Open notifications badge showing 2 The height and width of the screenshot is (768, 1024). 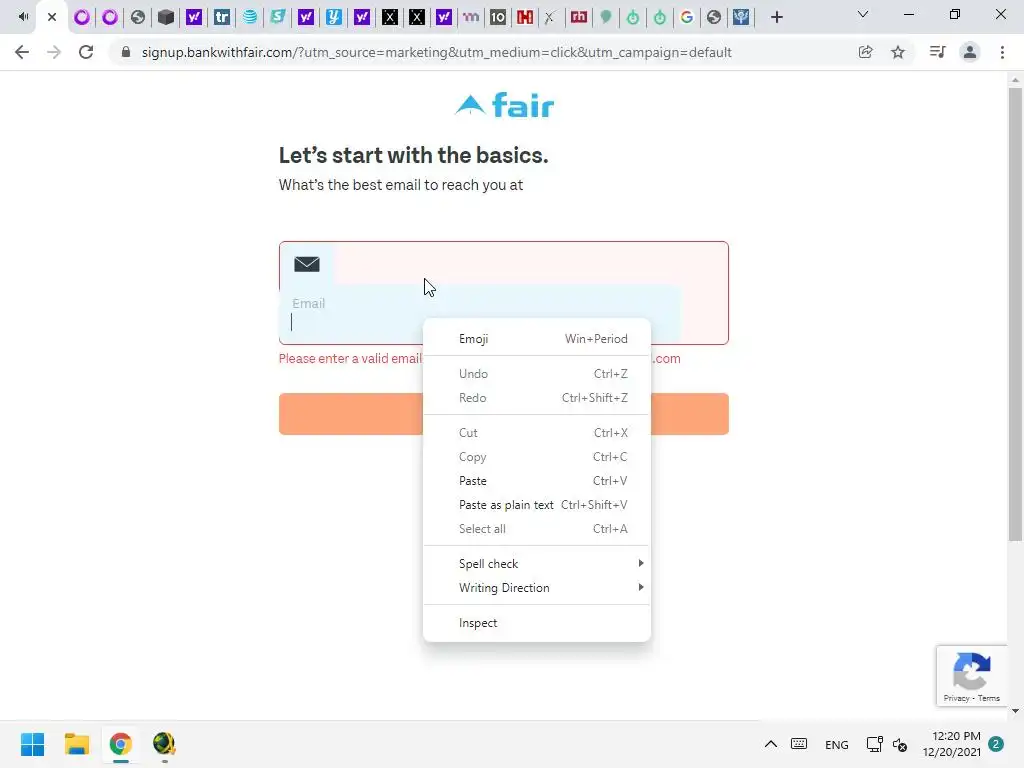pos(996,744)
